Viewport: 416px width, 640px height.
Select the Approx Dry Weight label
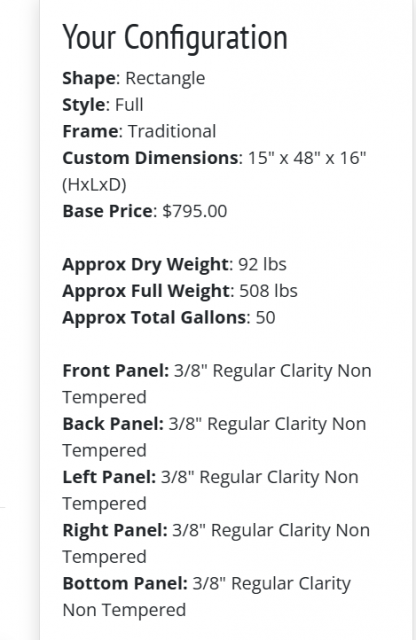coord(145,264)
